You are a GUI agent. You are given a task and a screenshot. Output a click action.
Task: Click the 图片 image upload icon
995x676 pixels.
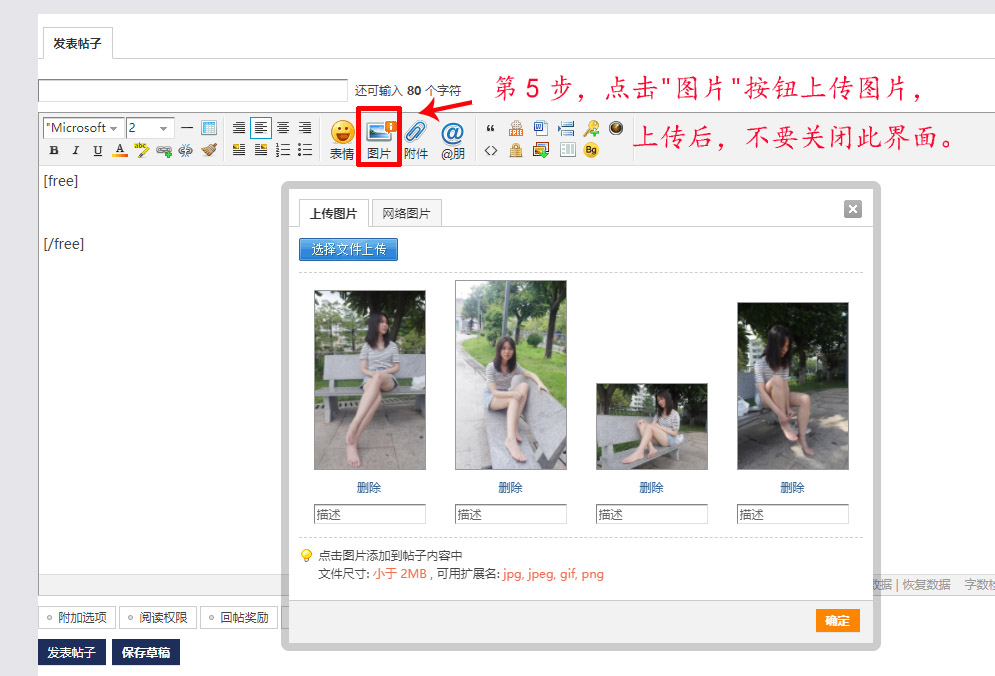pyautogui.click(x=379, y=133)
